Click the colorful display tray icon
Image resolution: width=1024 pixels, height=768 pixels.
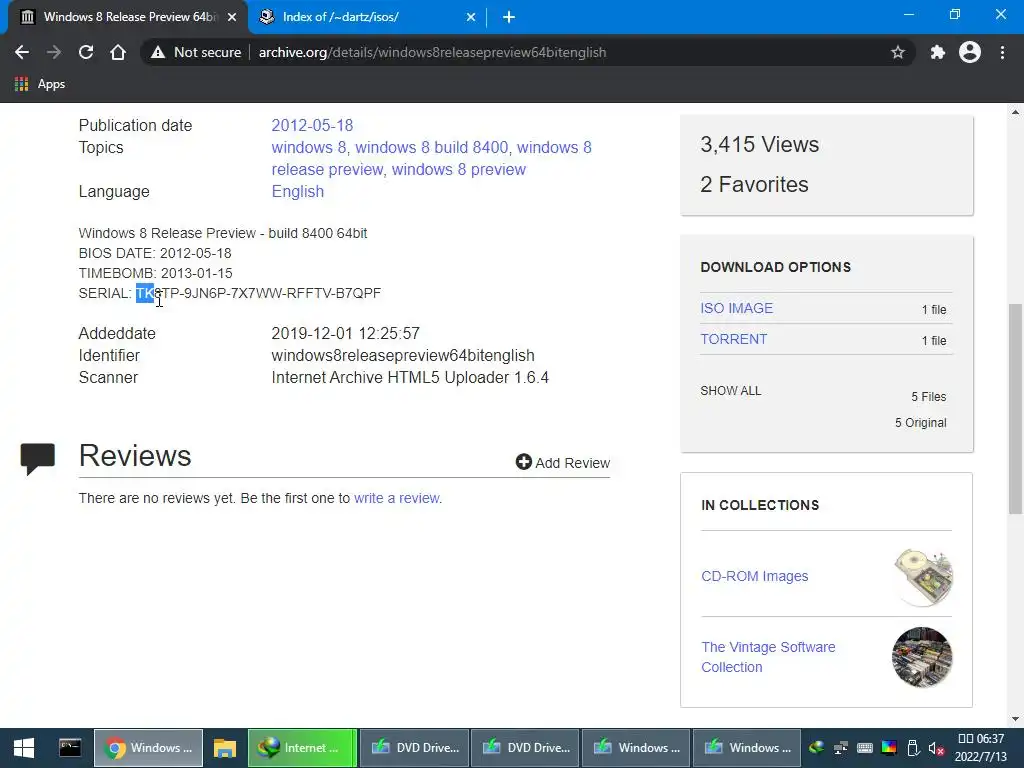(889, 748)
